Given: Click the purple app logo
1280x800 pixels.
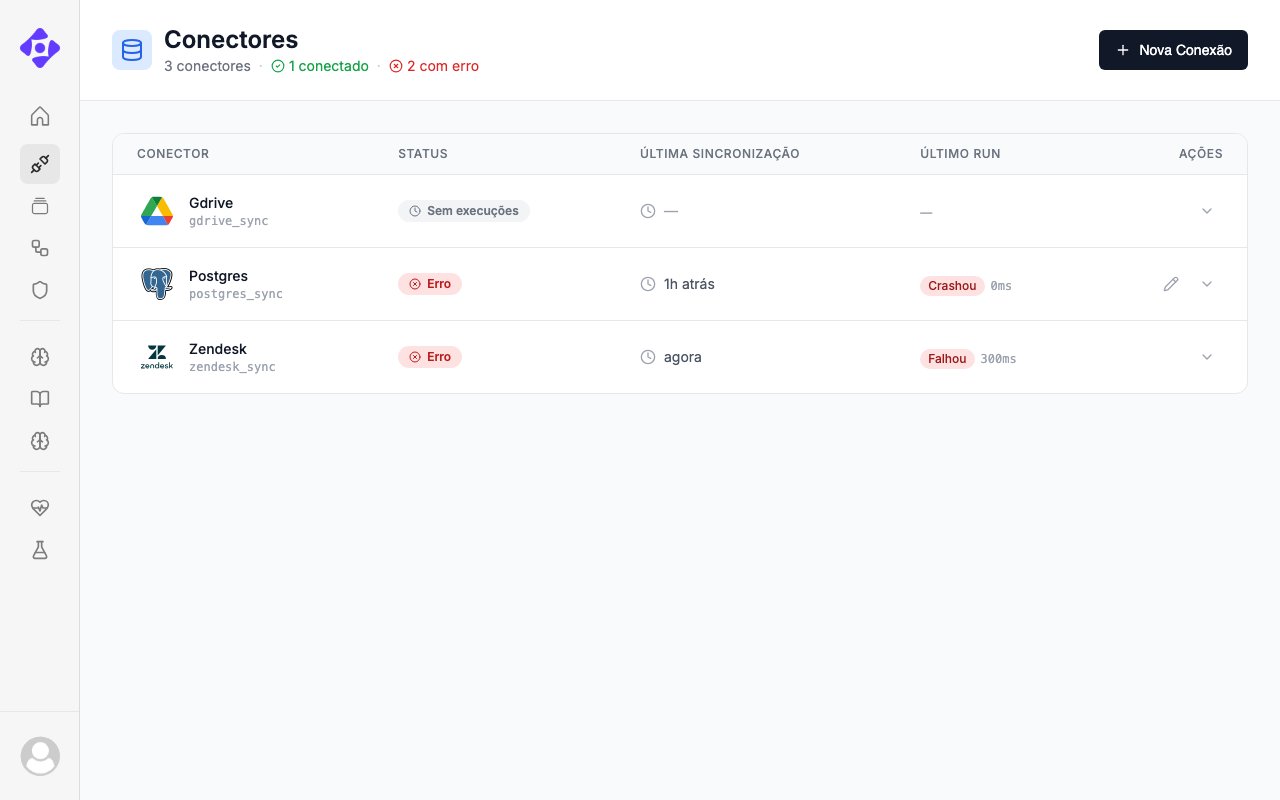Looking at the screenshot, I should tap(40, 48).
